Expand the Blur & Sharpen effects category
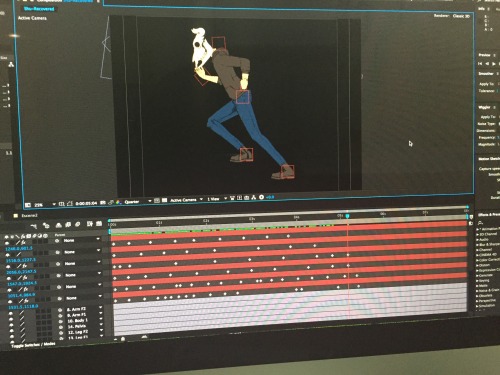500x375 pixels. pos(488,244)
